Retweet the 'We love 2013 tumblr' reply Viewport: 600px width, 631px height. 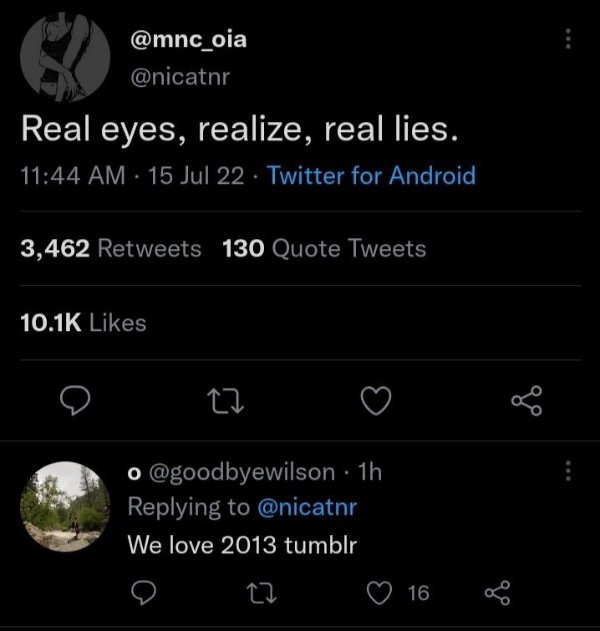pyautogui.click(x=261, y=593)
